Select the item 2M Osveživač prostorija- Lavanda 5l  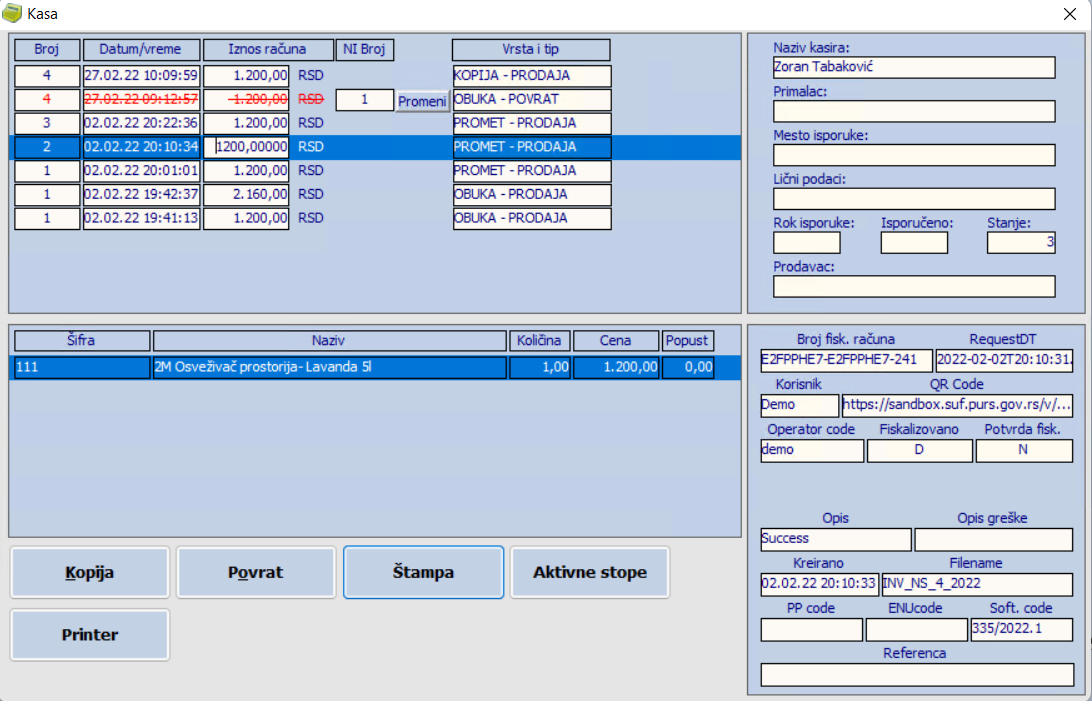pos(329,367)
